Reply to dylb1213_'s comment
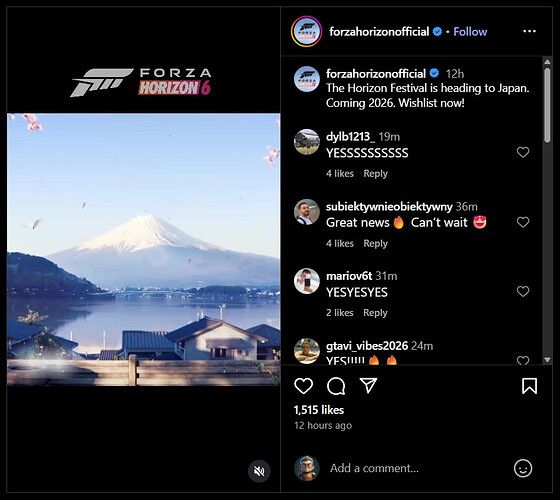Image resolution: width=560 pixels, height=500 pixels. 375,174
